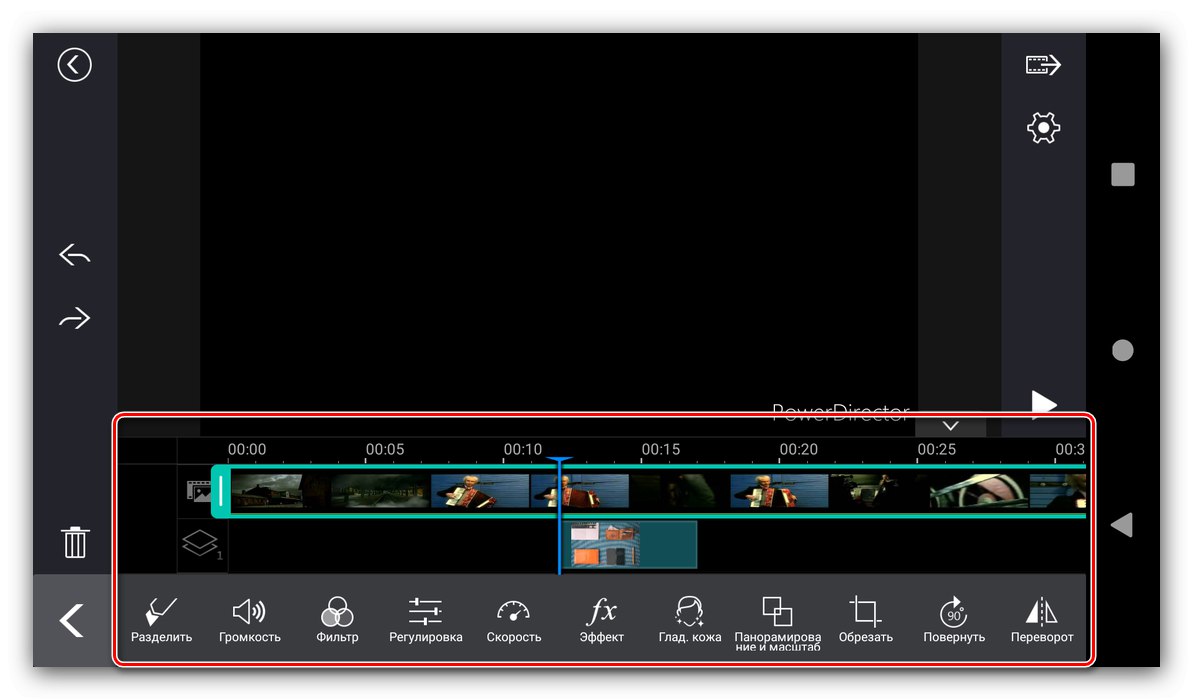Screen dimensions: 1193x700
Task: Tap the white trim handle at clip start
Action: click(221, 491)
